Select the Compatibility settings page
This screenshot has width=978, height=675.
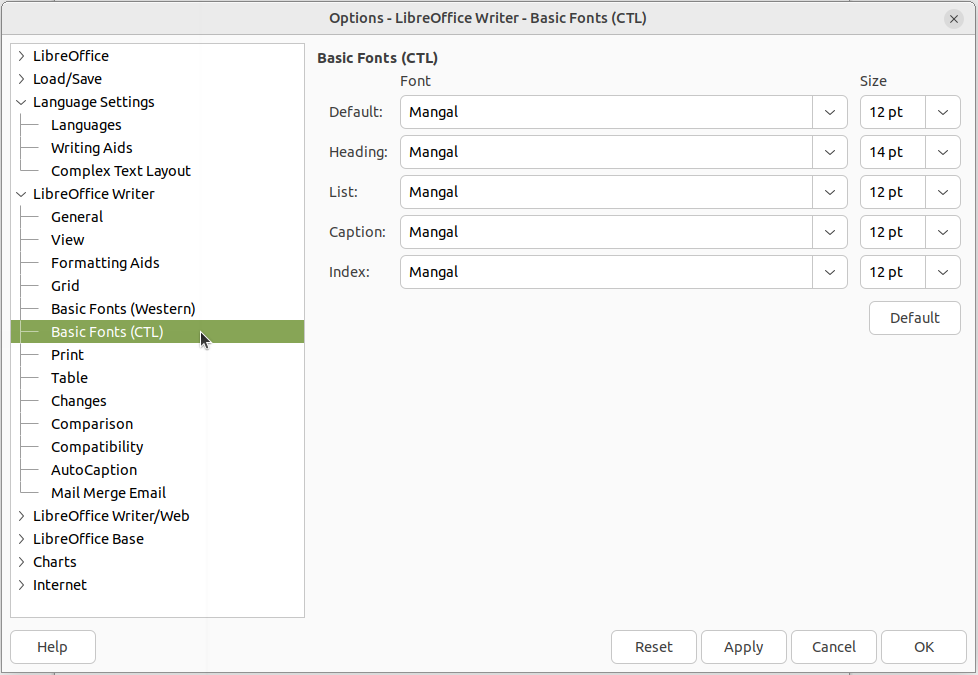point(97,446)
